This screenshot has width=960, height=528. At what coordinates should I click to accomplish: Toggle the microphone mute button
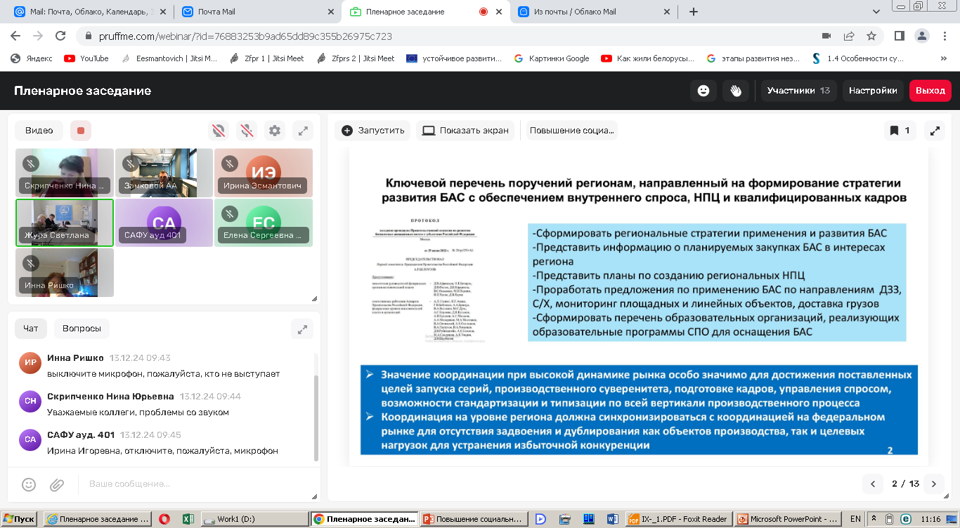[x=246, y=131]
